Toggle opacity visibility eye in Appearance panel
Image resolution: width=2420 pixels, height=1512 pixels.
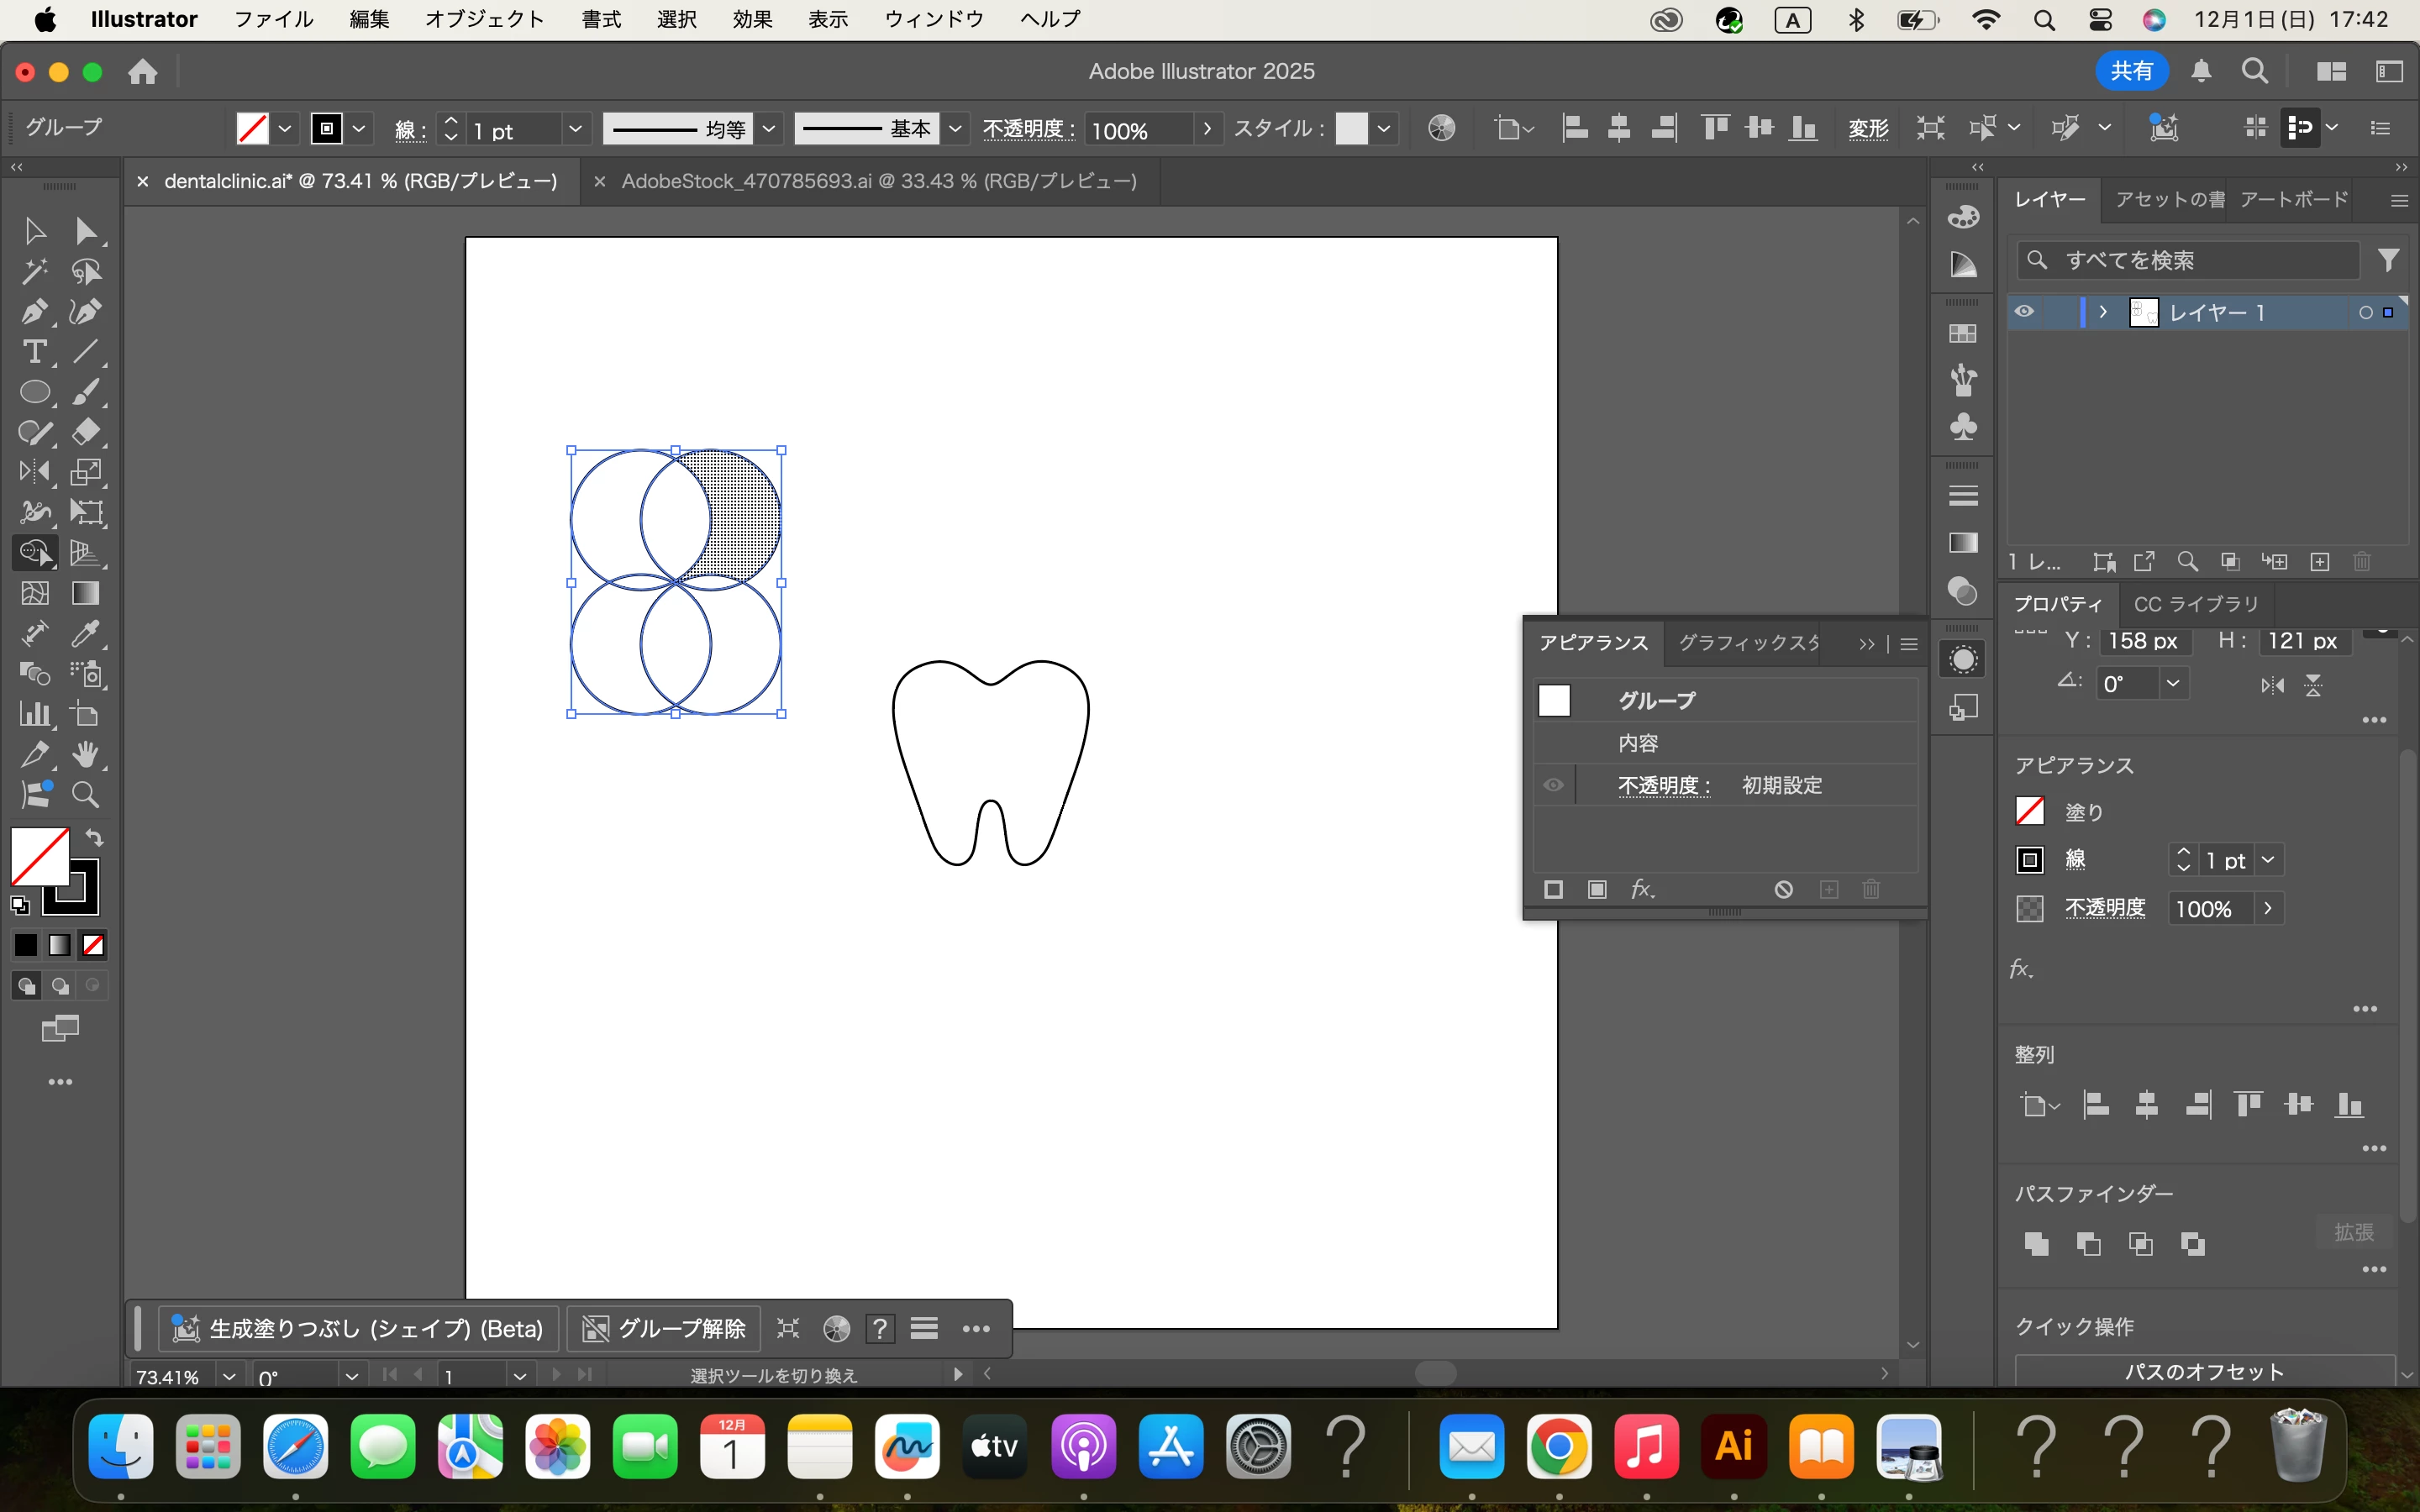pyautogui.click(x=1553, y=785)
